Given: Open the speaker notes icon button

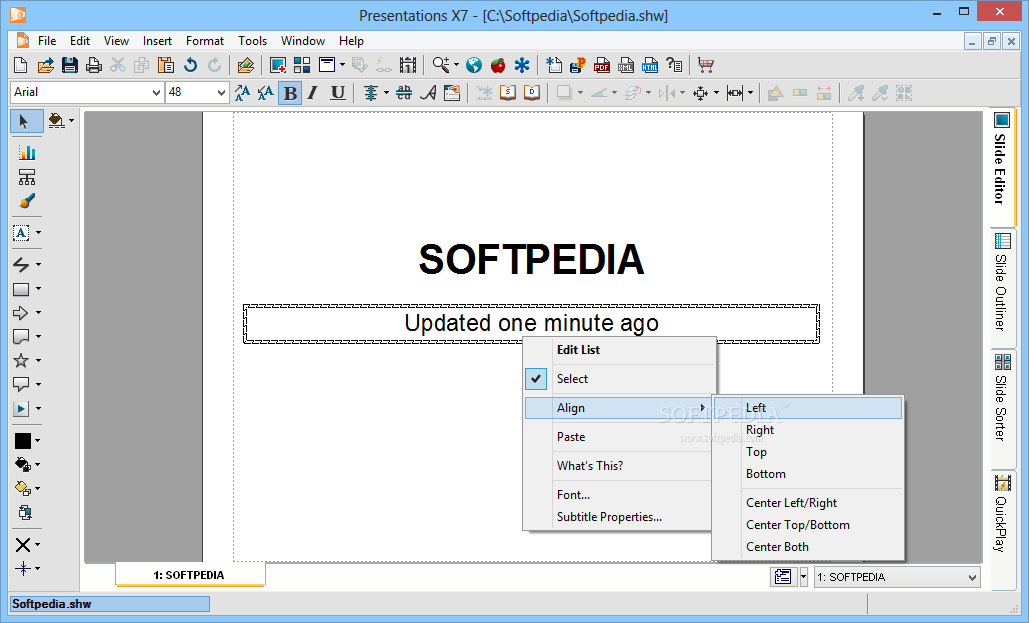Looking at the screenshot, I should [783, 577].
